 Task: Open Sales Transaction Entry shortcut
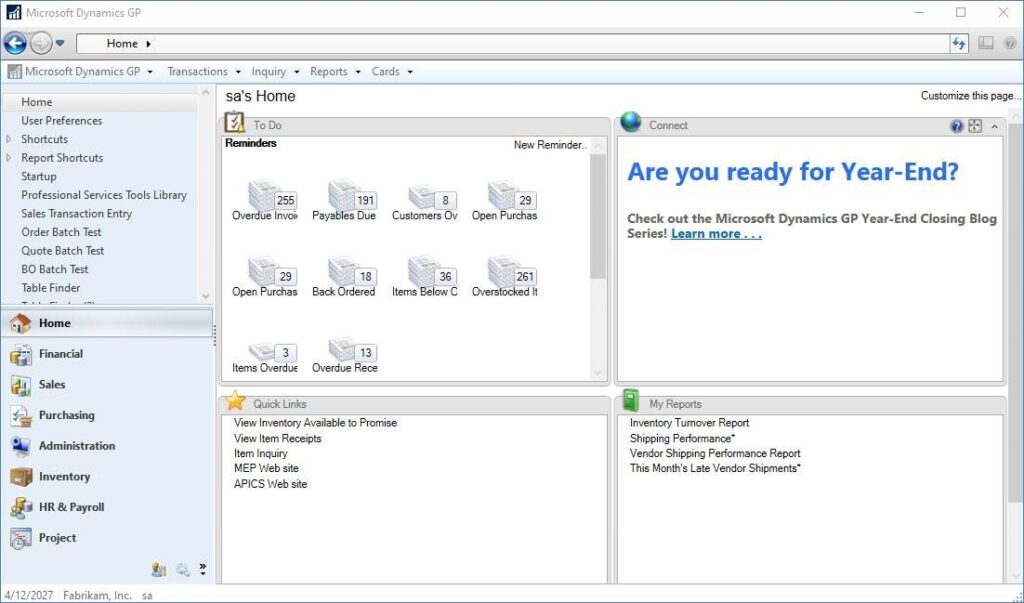[76, 214]
